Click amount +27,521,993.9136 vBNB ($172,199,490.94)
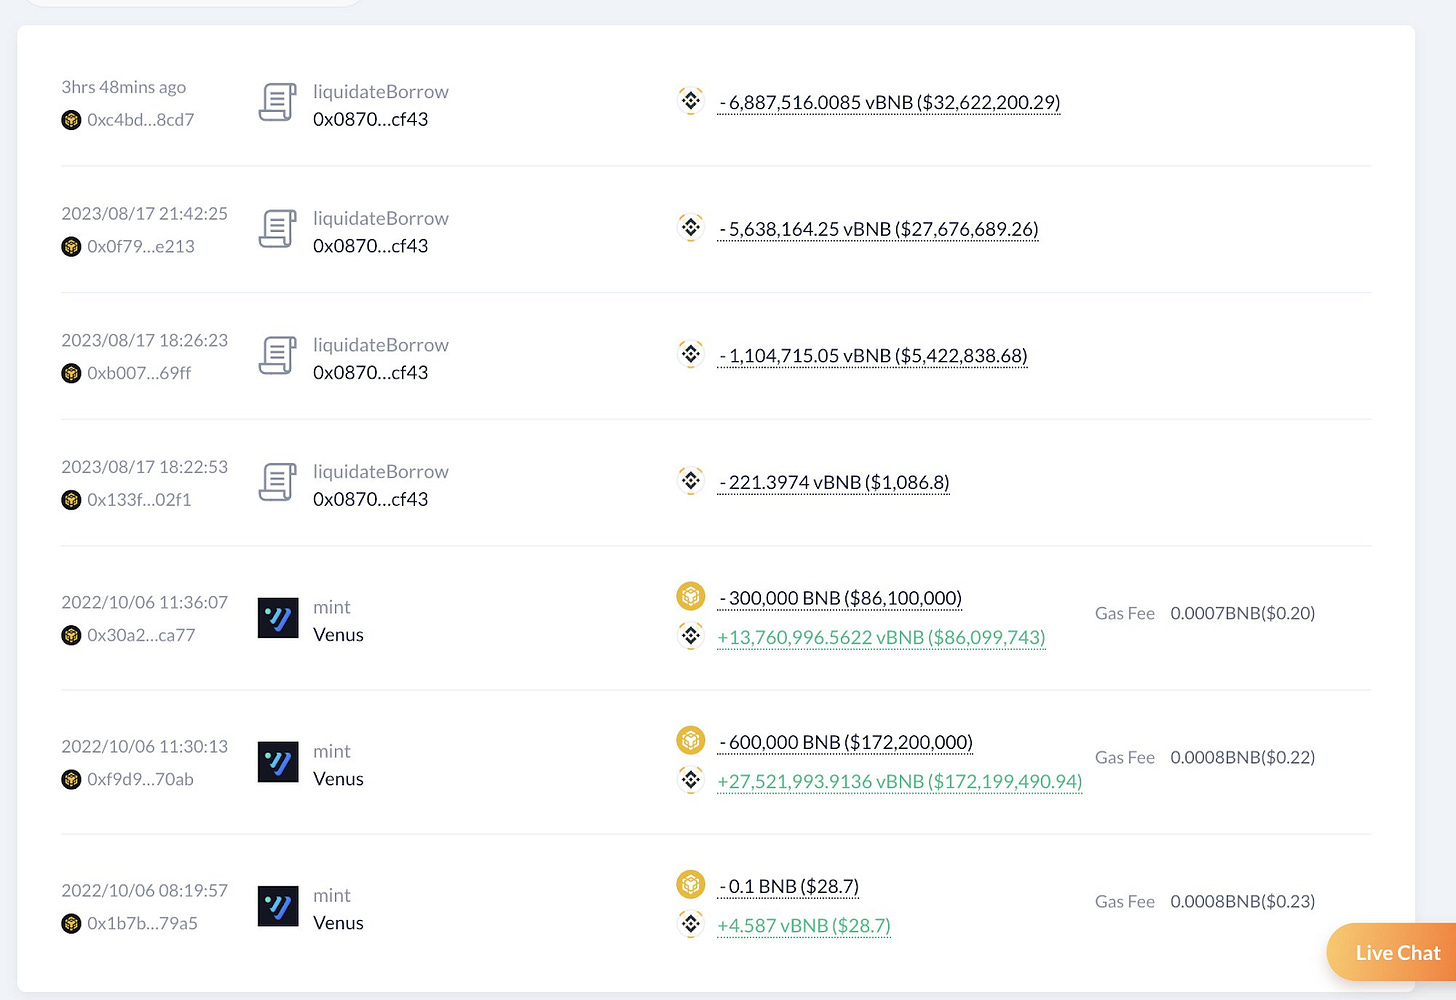Image resolution: width=1456 pixels, height=1000 pixels. [x=900, y=782]
